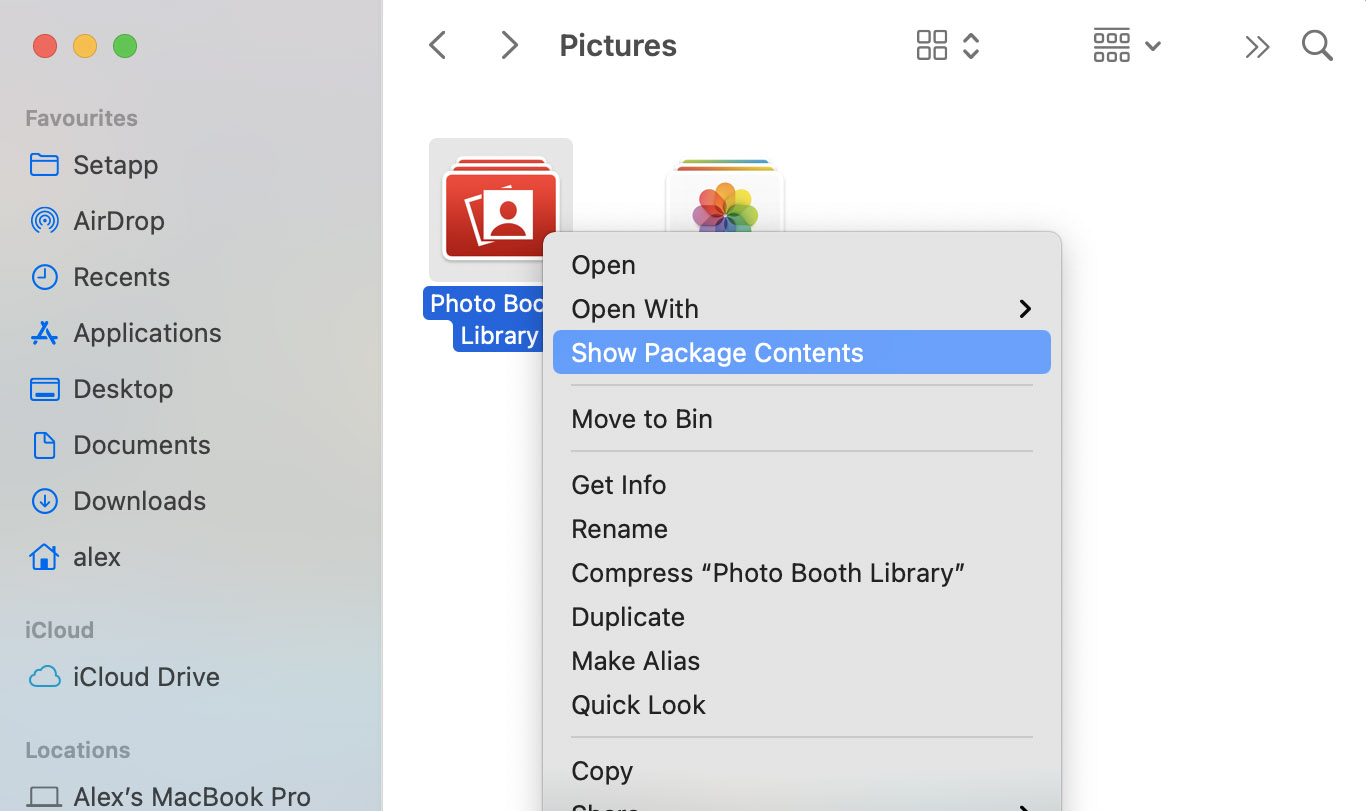Switch to icon grid view
This screenshot has height=811, width=1366.
pos(931,45)
